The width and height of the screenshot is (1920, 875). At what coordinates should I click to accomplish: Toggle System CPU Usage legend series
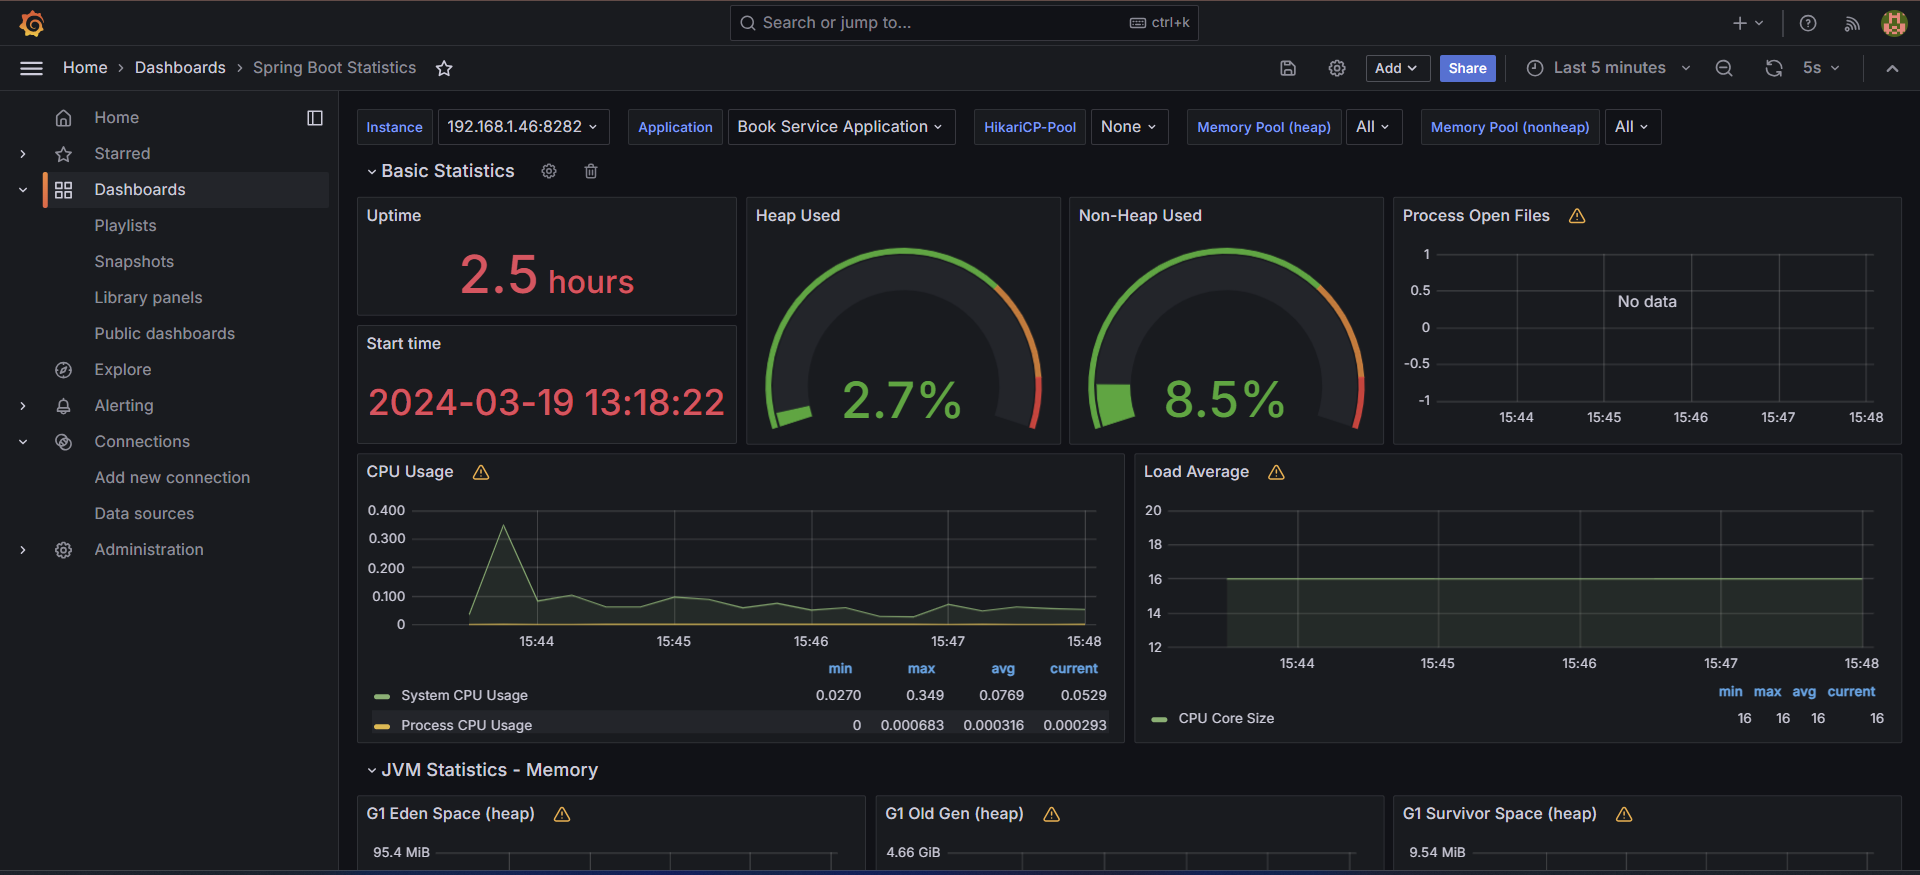click(x=464, y=696)
